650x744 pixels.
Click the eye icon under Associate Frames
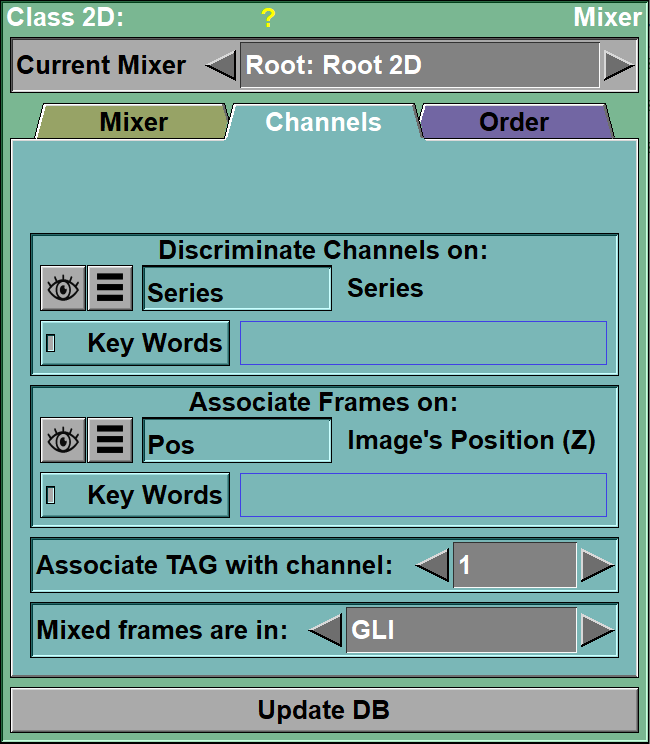point(63,441)
